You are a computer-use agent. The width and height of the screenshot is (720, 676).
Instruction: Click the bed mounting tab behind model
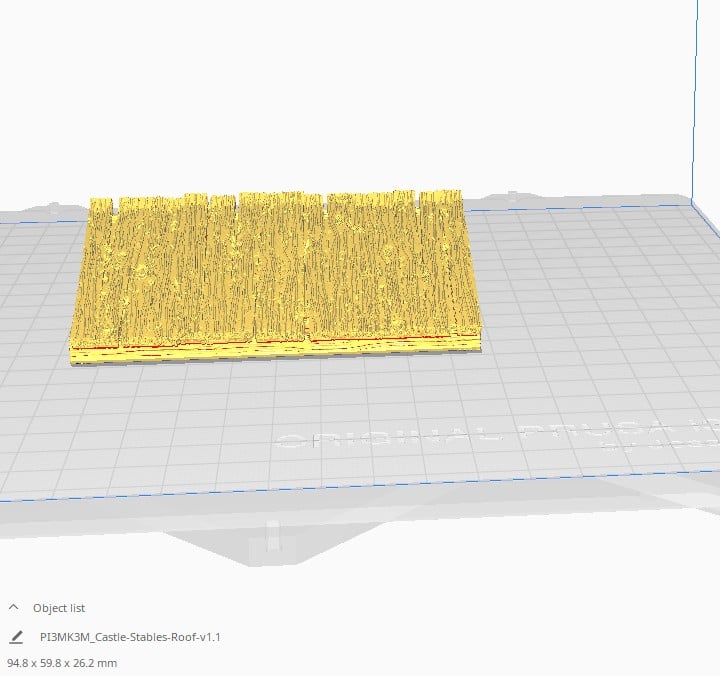512,196
